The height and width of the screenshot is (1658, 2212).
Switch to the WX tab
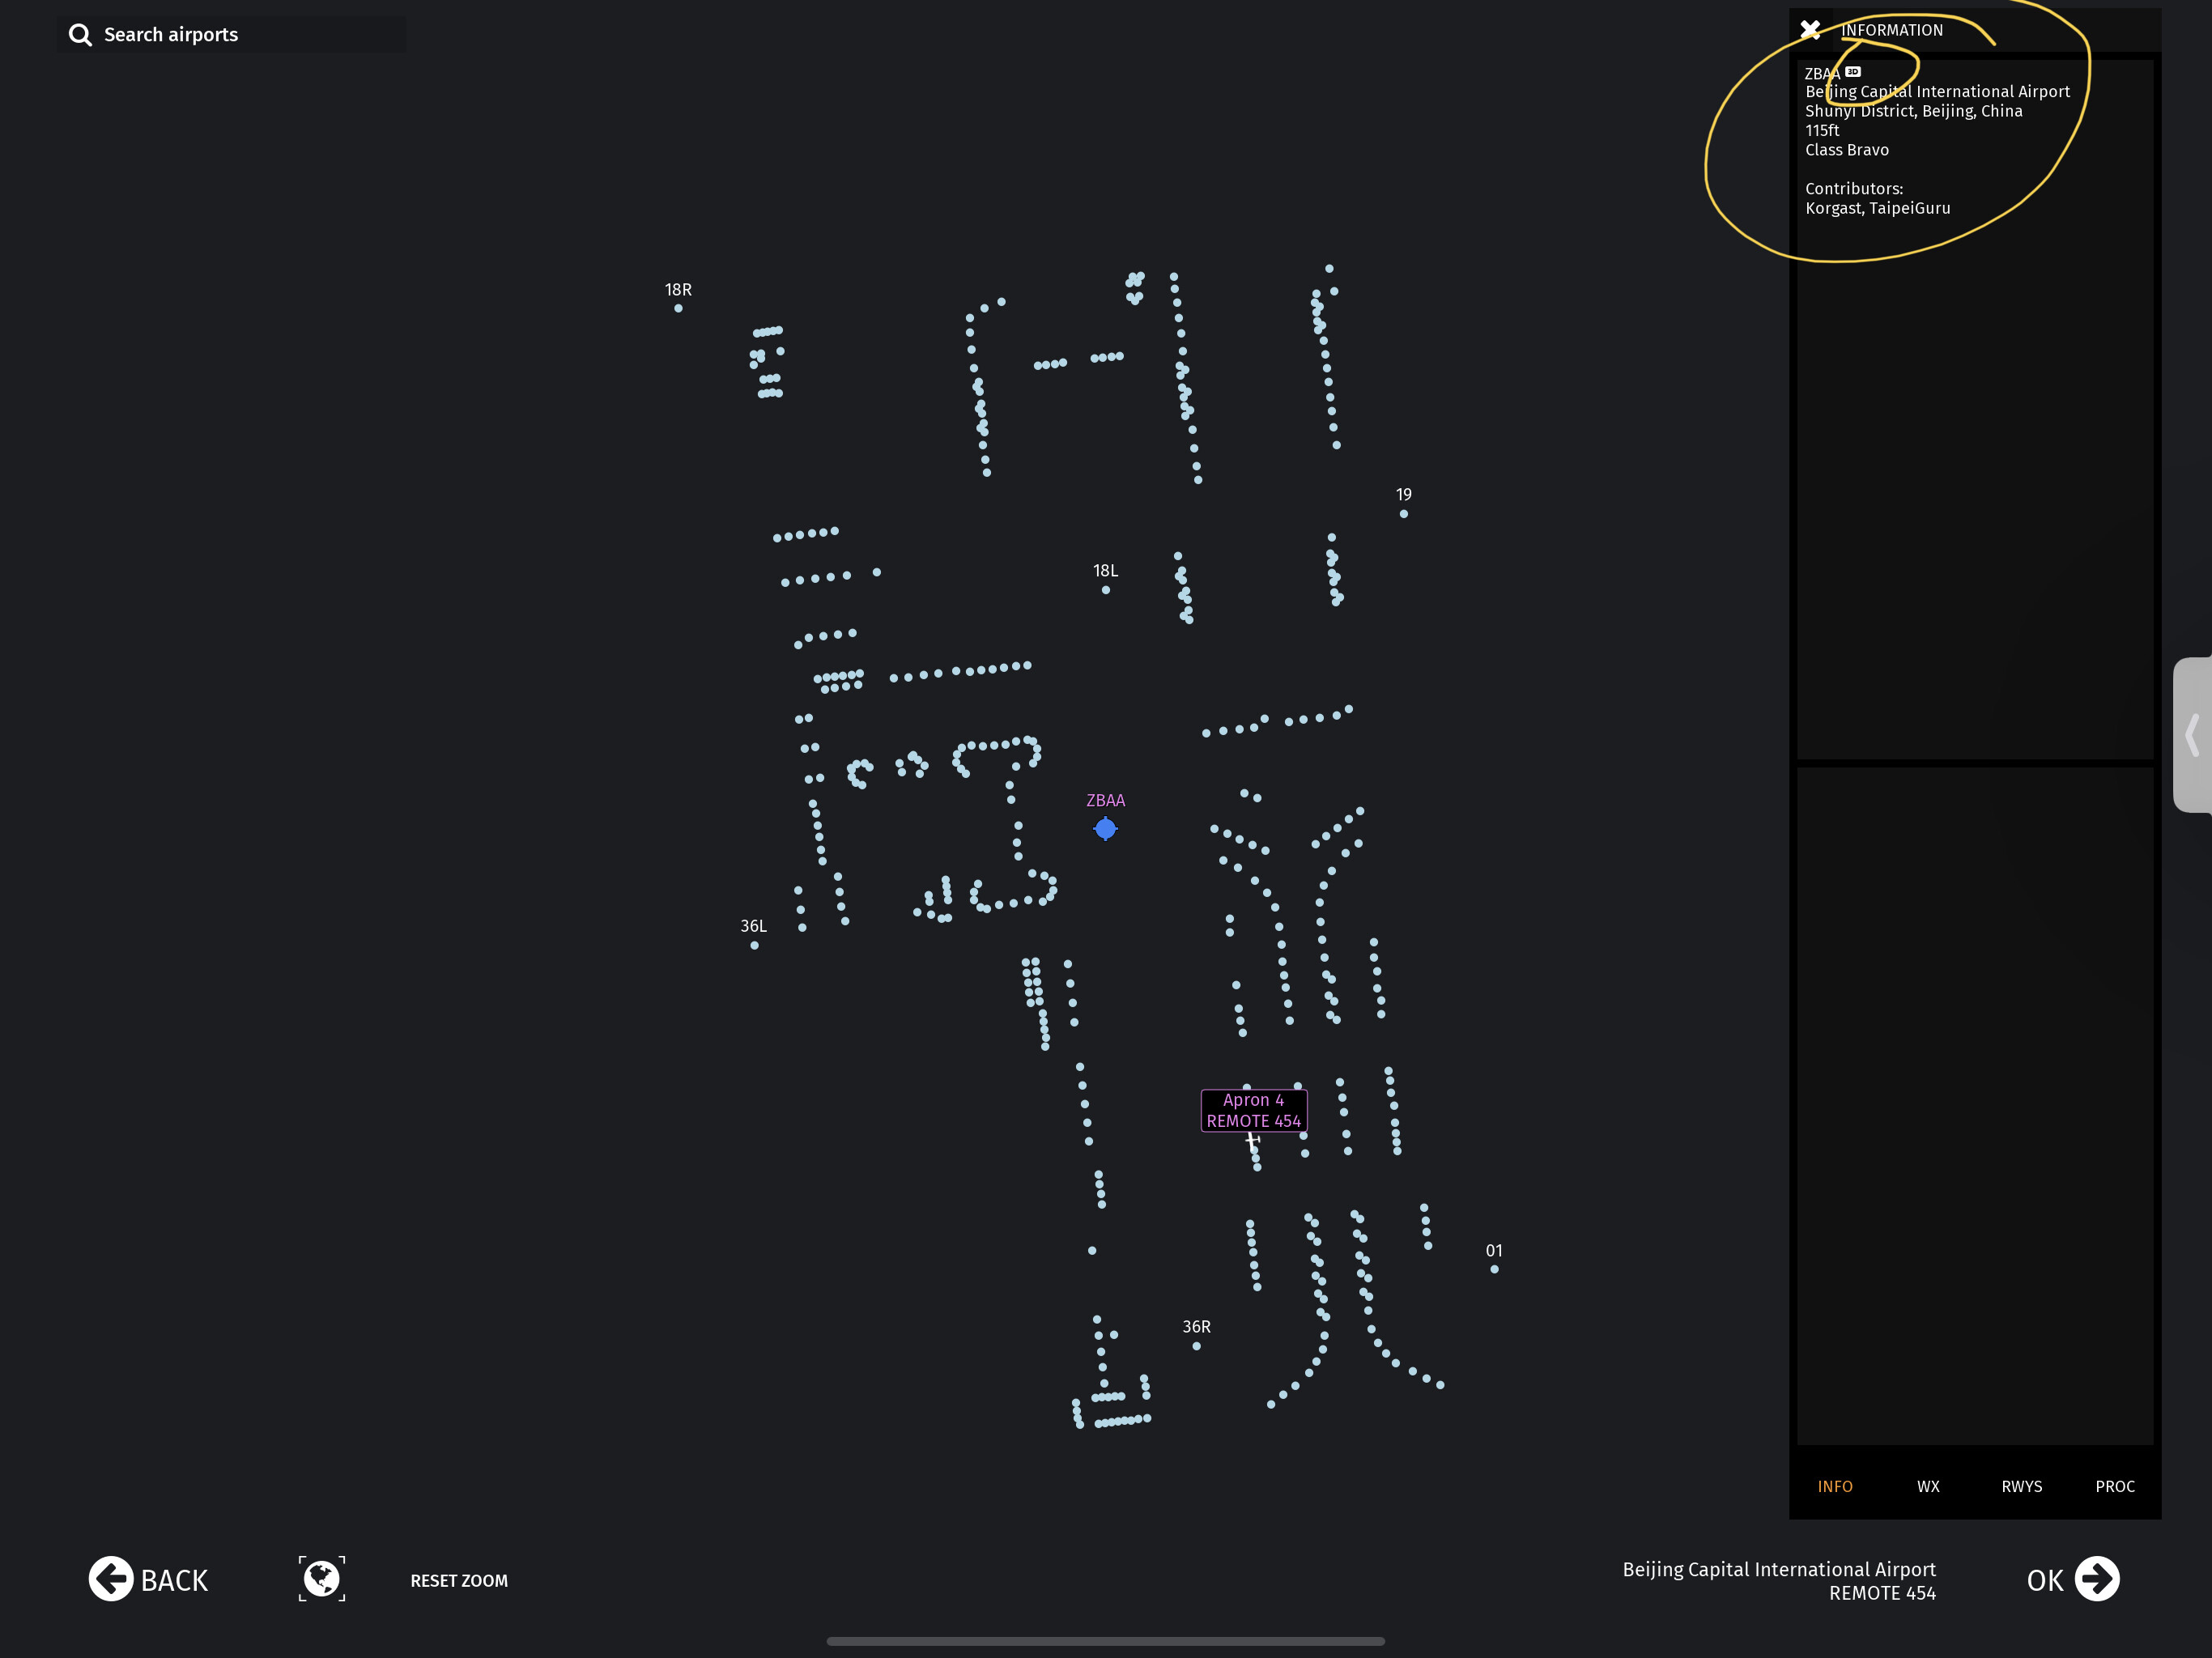(1928, 1486)
